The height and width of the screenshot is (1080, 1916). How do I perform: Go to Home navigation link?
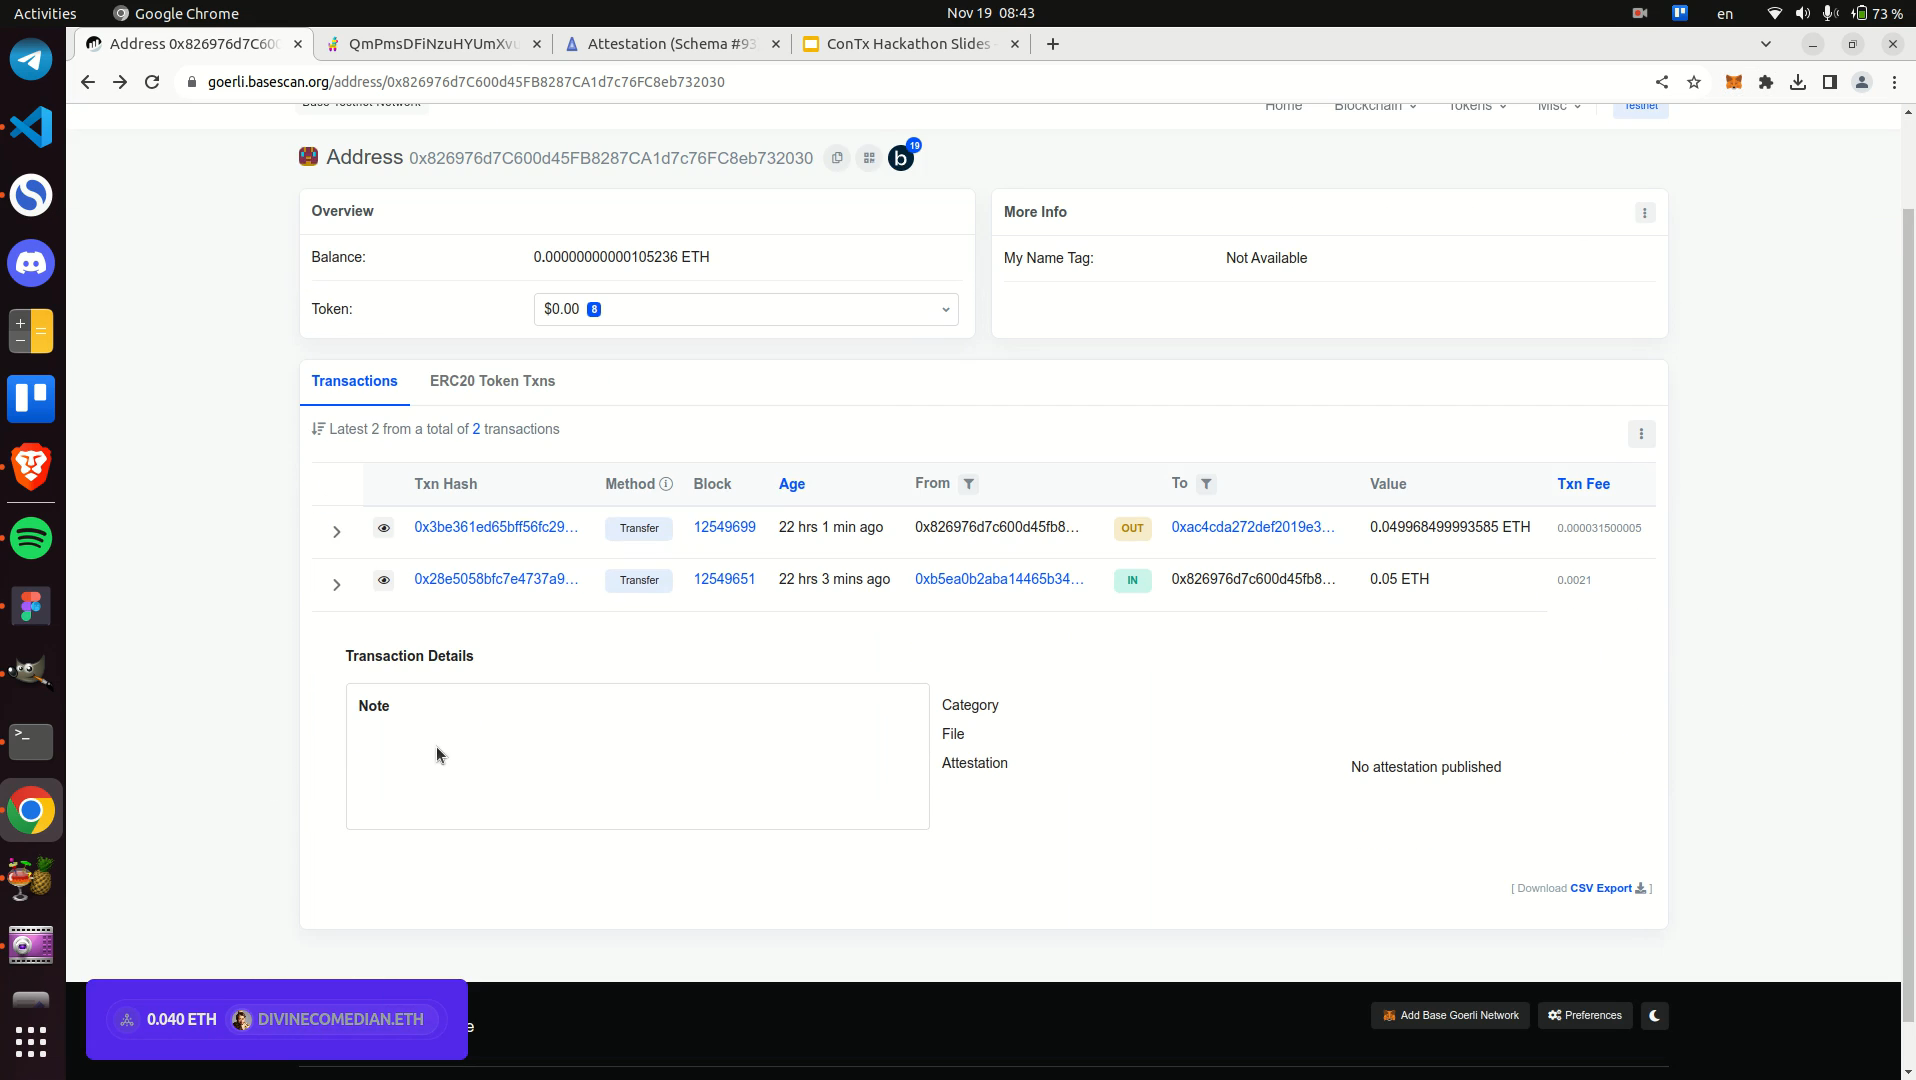click(x=1283, y=106)
